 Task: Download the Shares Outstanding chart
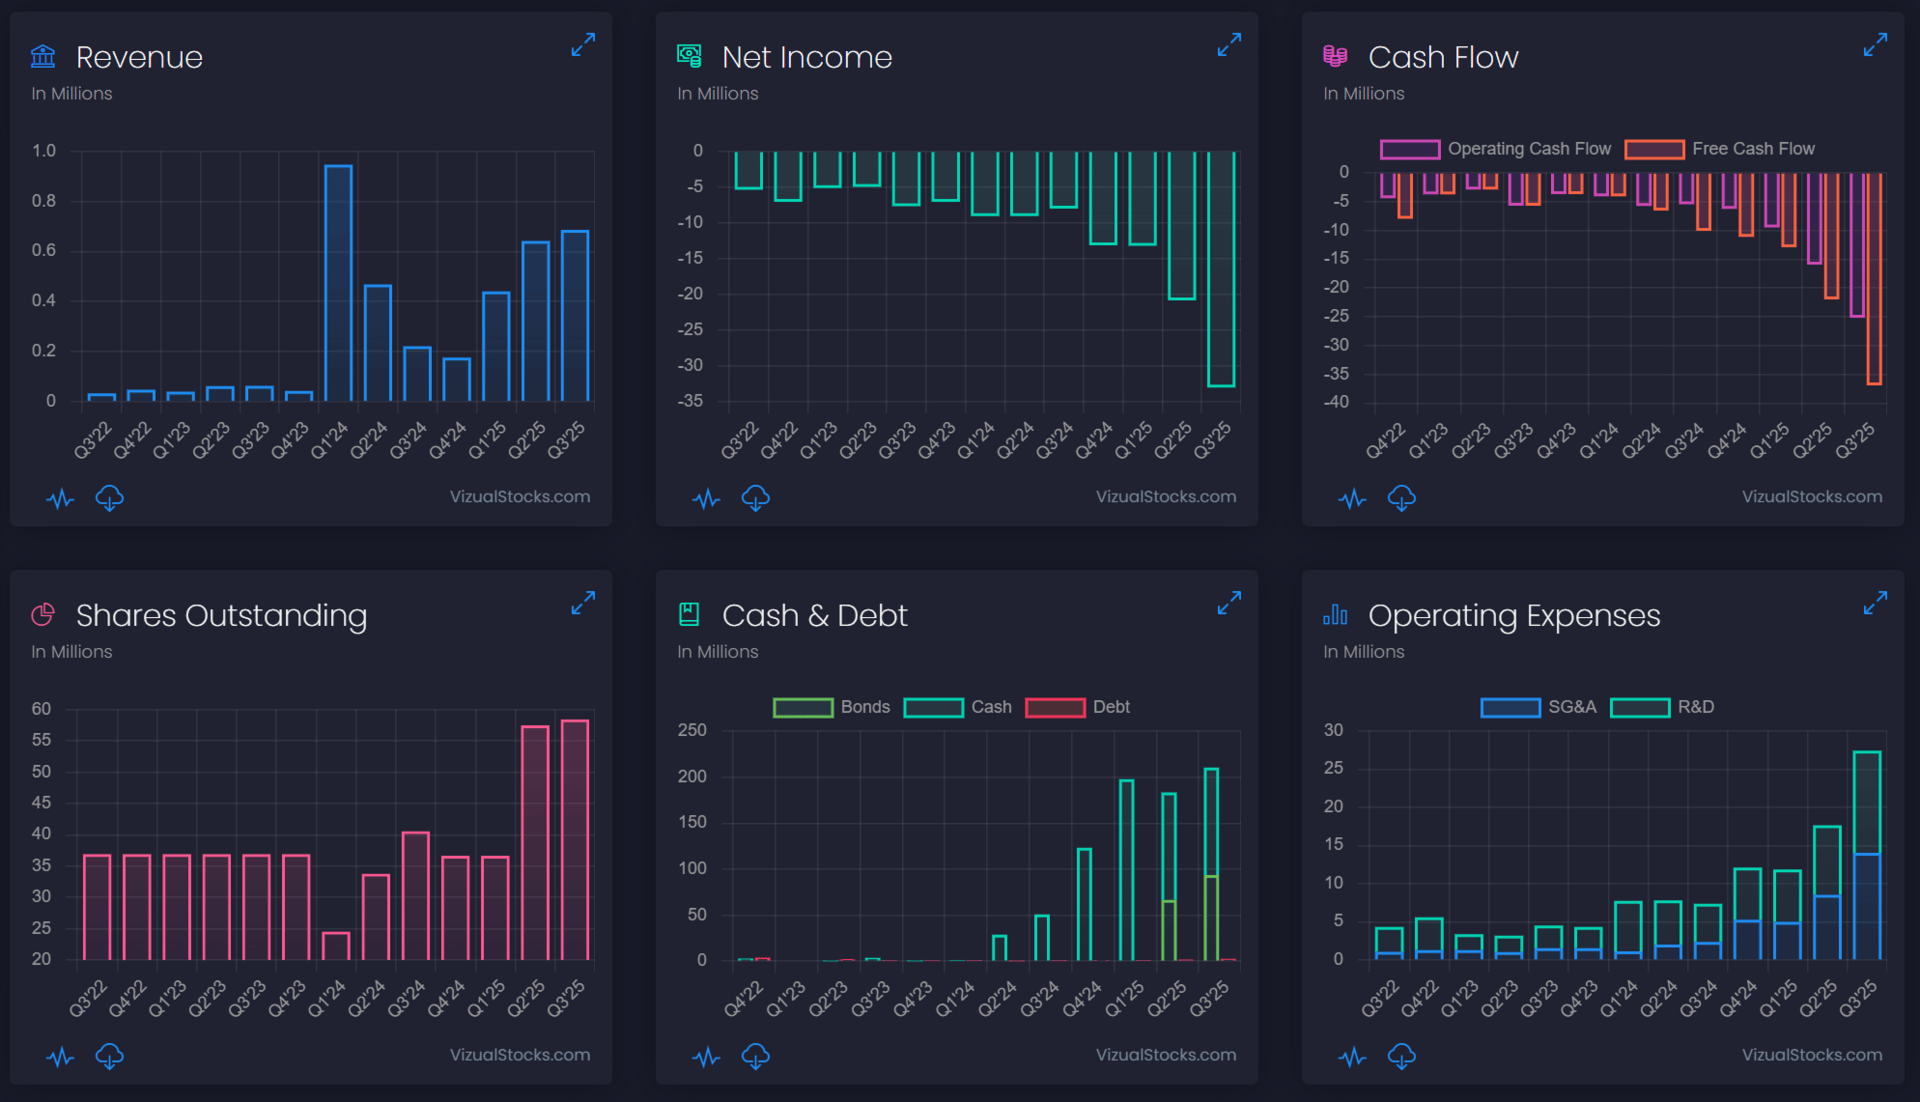coord(109,1056)
